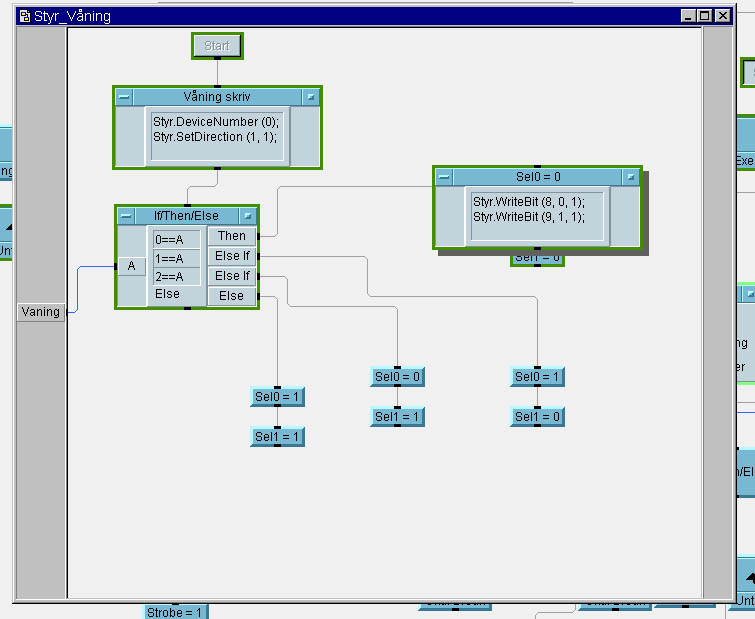The image size is (755, 619).
Task: Select the A input terminal on If/Then/Else
Action: point(131,266)
